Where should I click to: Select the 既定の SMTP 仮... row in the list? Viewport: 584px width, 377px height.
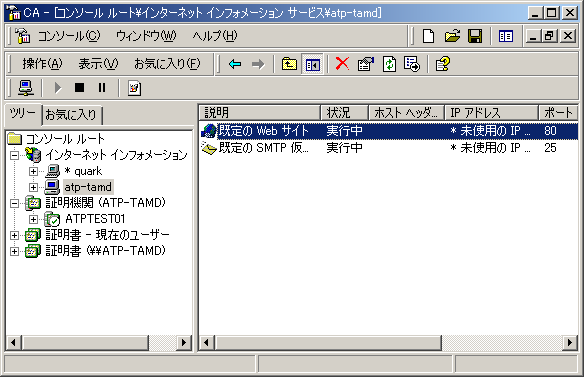point(389,148)
